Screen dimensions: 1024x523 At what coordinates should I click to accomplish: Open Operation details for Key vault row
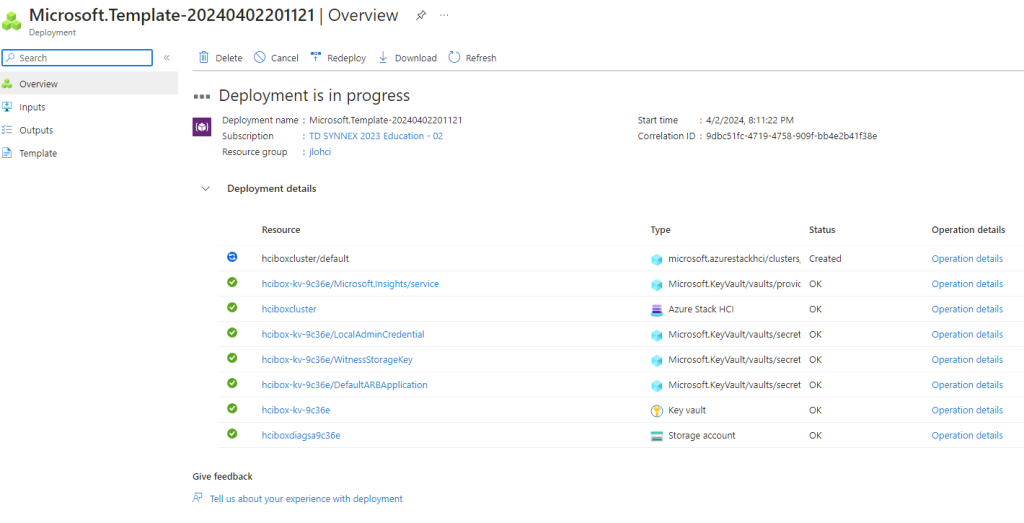tap(967, 410)
